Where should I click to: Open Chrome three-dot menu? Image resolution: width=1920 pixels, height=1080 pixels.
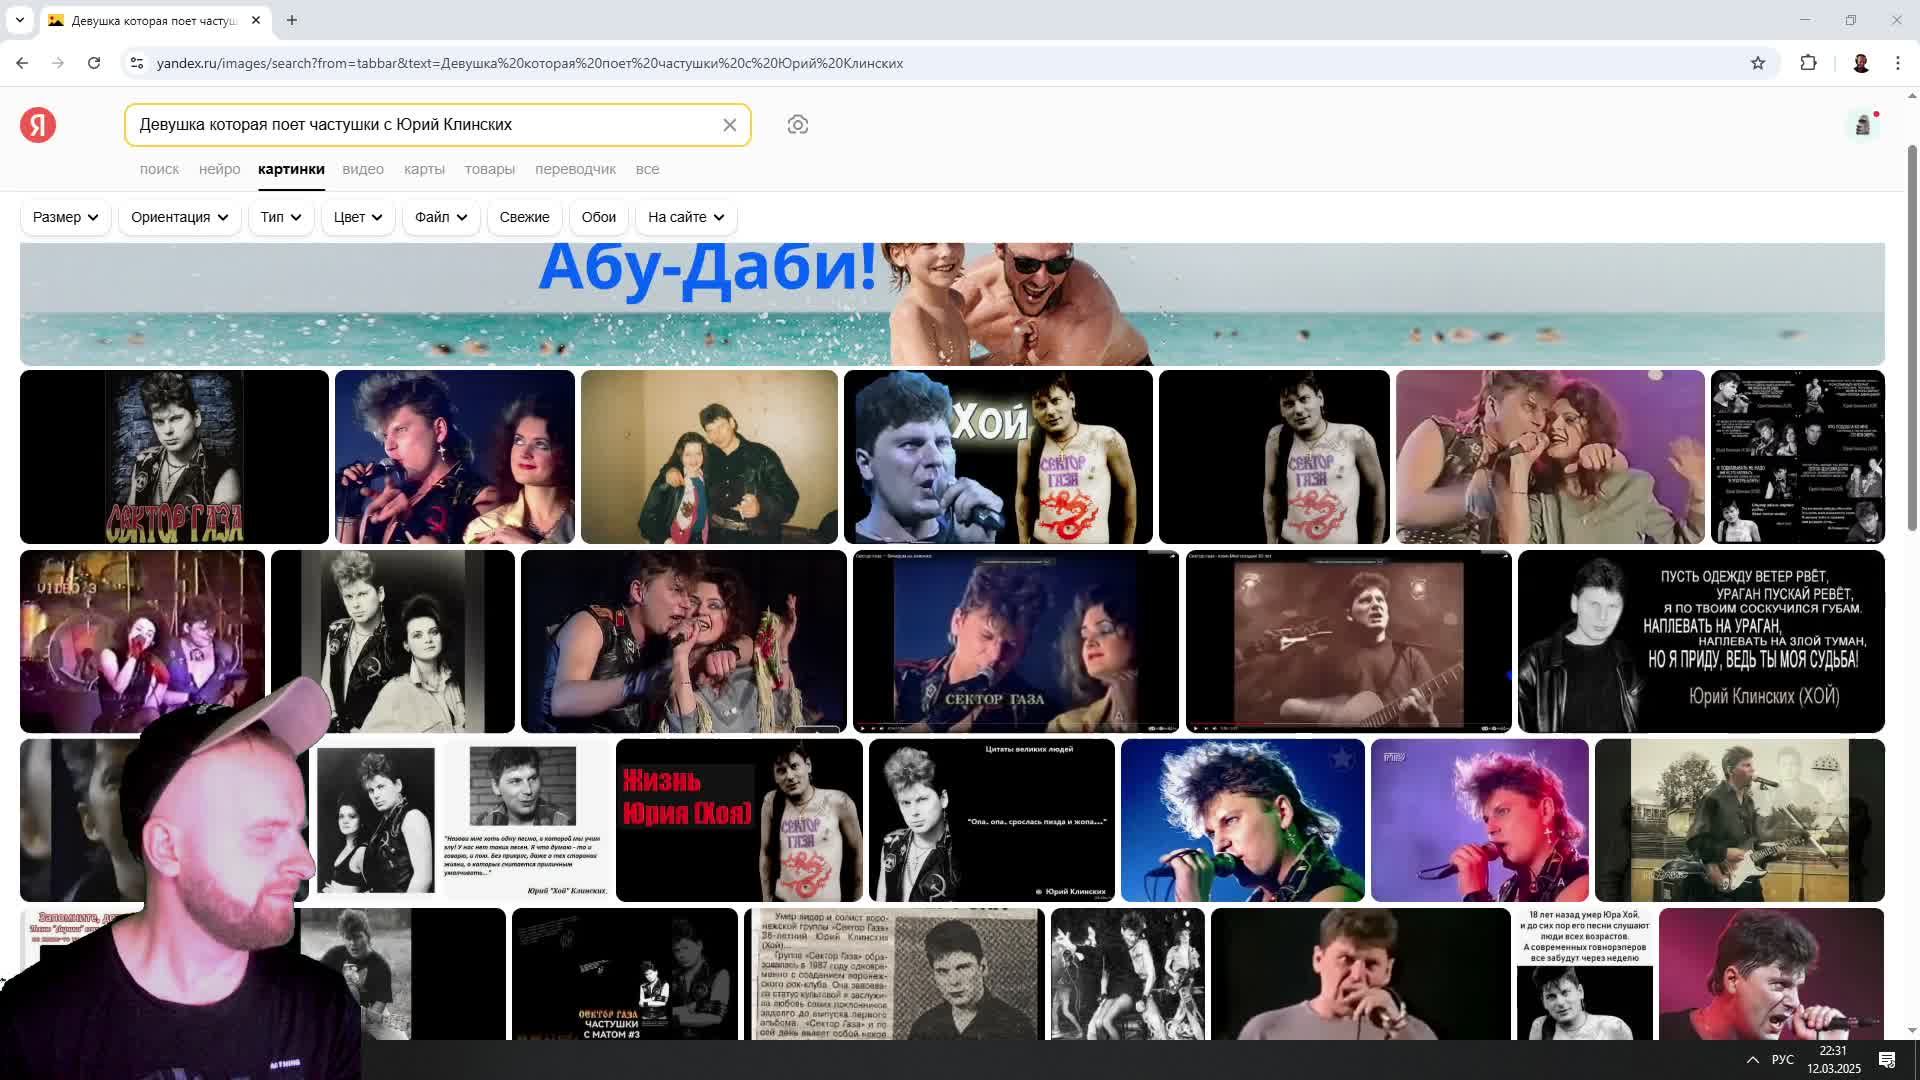coord(1898,63)
